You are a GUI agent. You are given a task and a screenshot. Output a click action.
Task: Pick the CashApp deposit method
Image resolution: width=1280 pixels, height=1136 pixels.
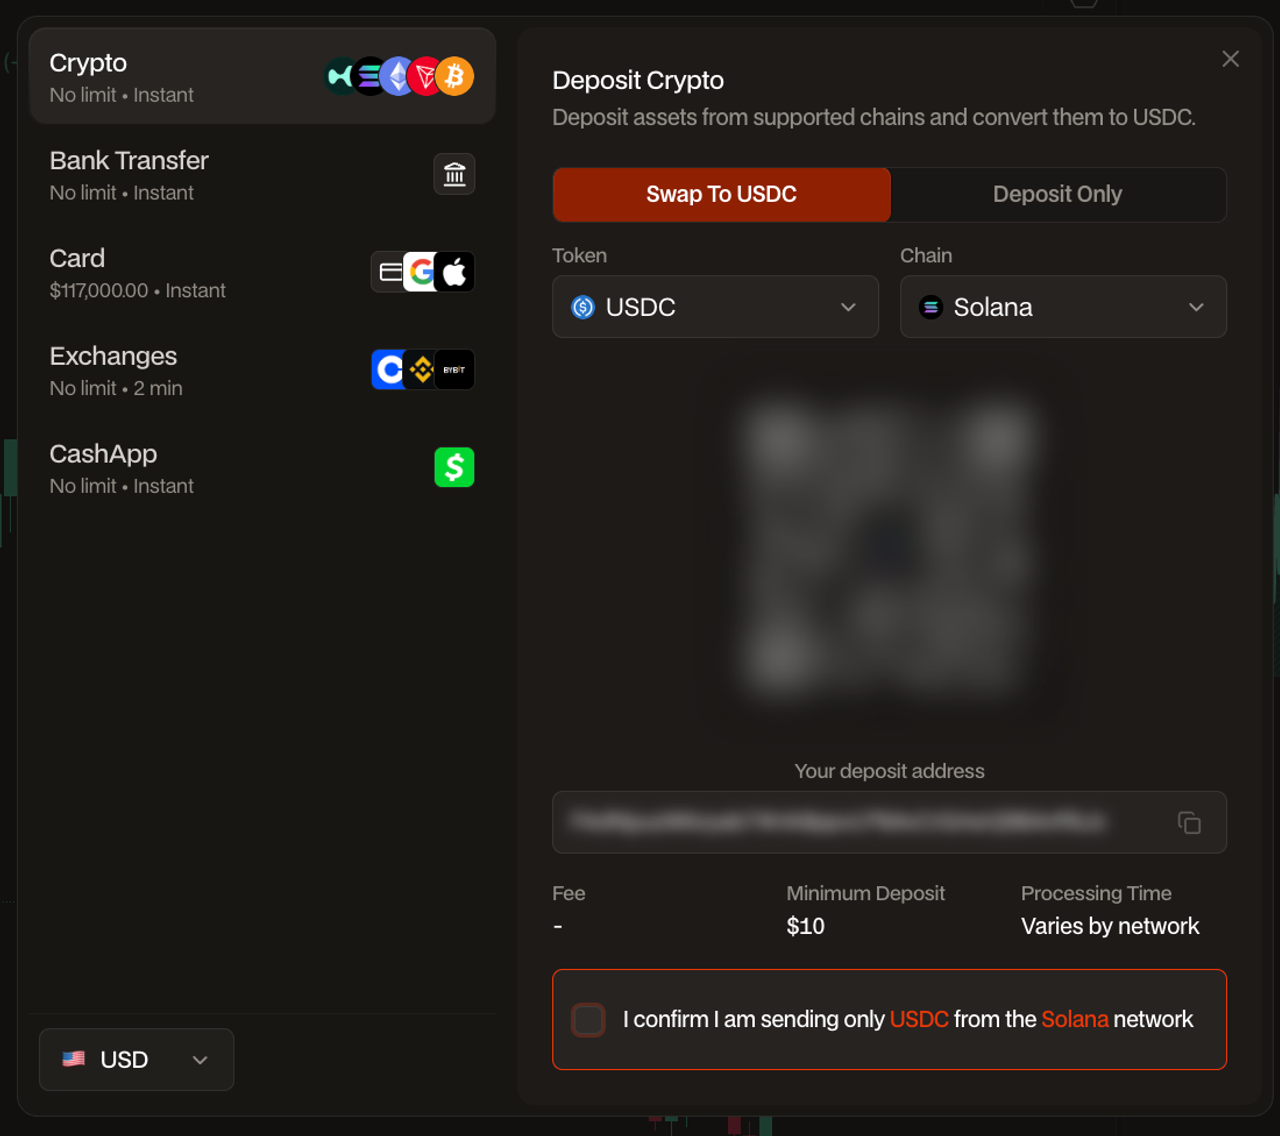coord(262,469)
